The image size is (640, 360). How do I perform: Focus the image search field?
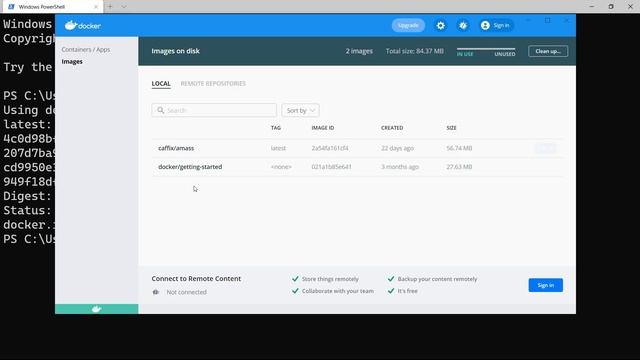(x=214, y=110)
